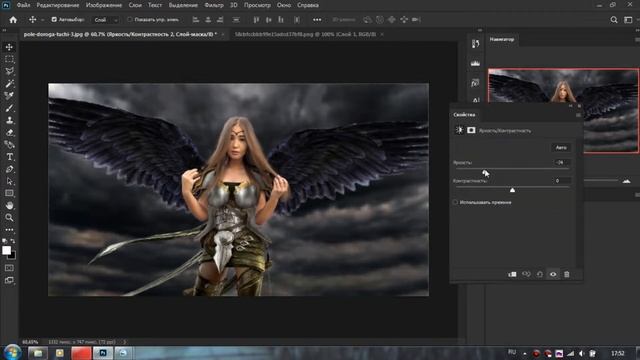Select the Magic Wand tool
The width and height of the screenshot is (640, 360).
[x=9, y=84]
